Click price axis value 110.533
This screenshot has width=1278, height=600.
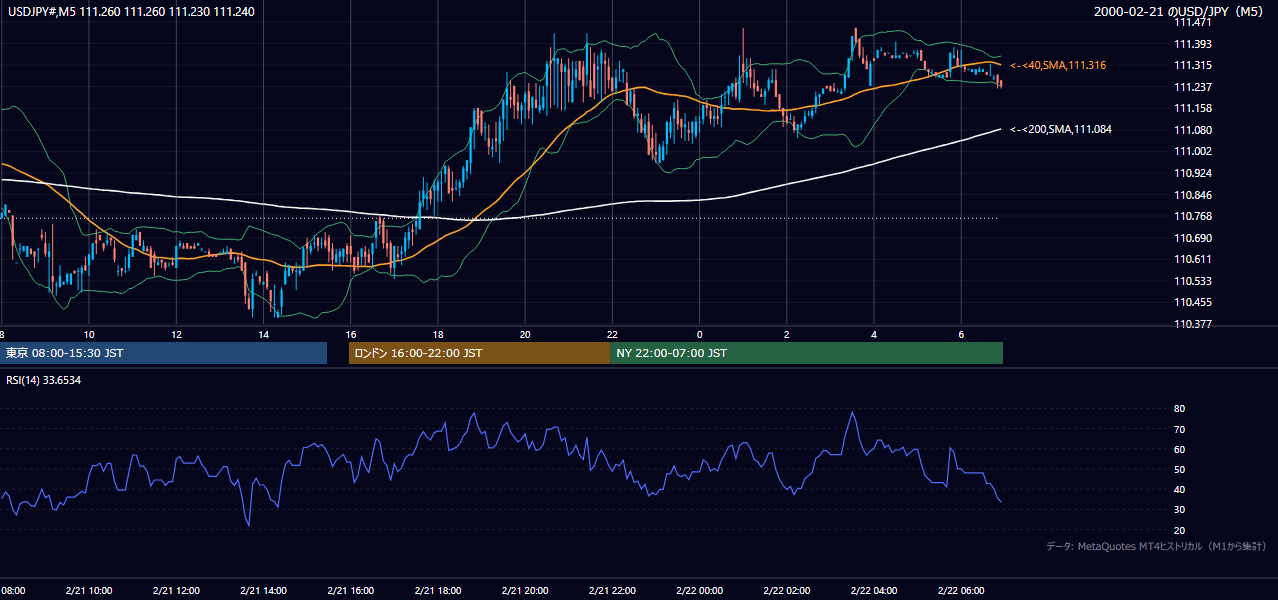click(x=1193, y=281)
